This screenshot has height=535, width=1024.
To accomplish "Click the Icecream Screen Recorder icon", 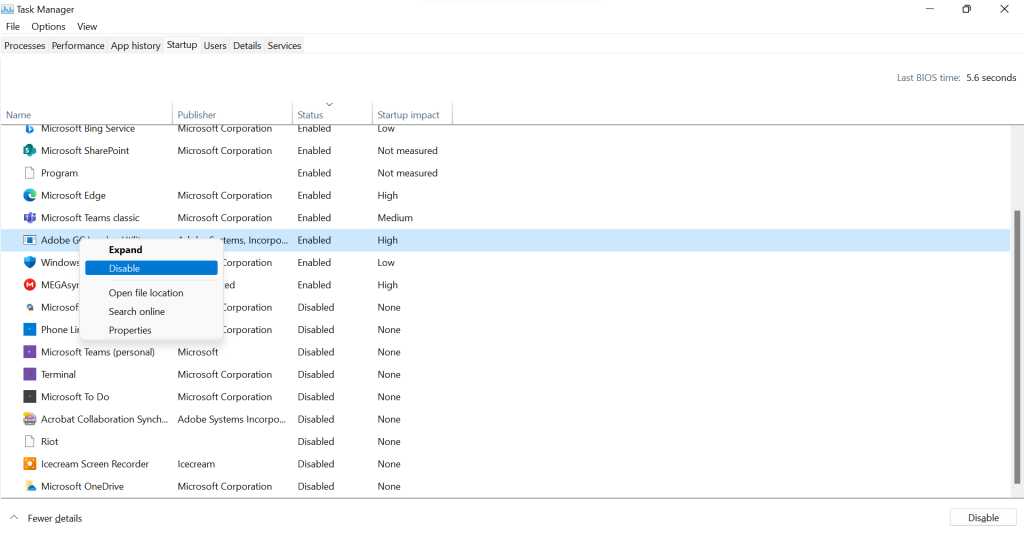I will coord(29,464).
